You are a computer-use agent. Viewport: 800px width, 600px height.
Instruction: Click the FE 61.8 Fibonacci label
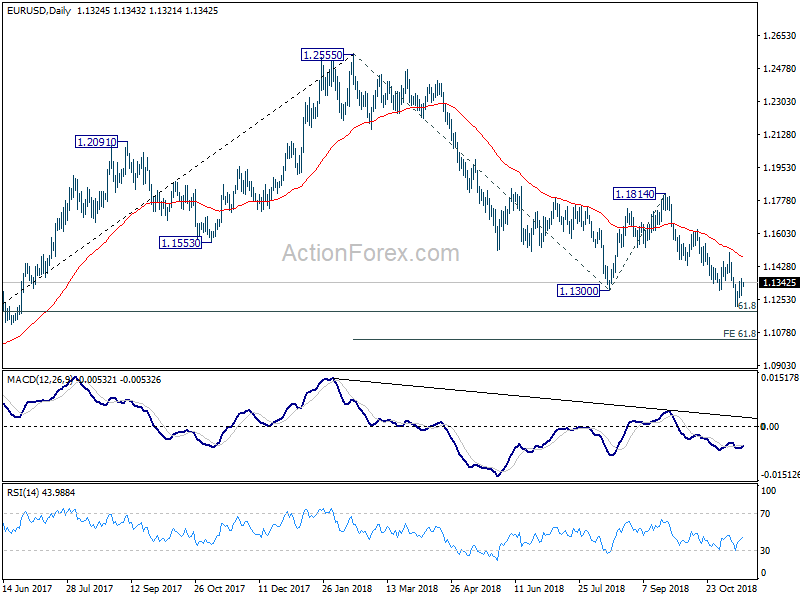coord(739,334)
